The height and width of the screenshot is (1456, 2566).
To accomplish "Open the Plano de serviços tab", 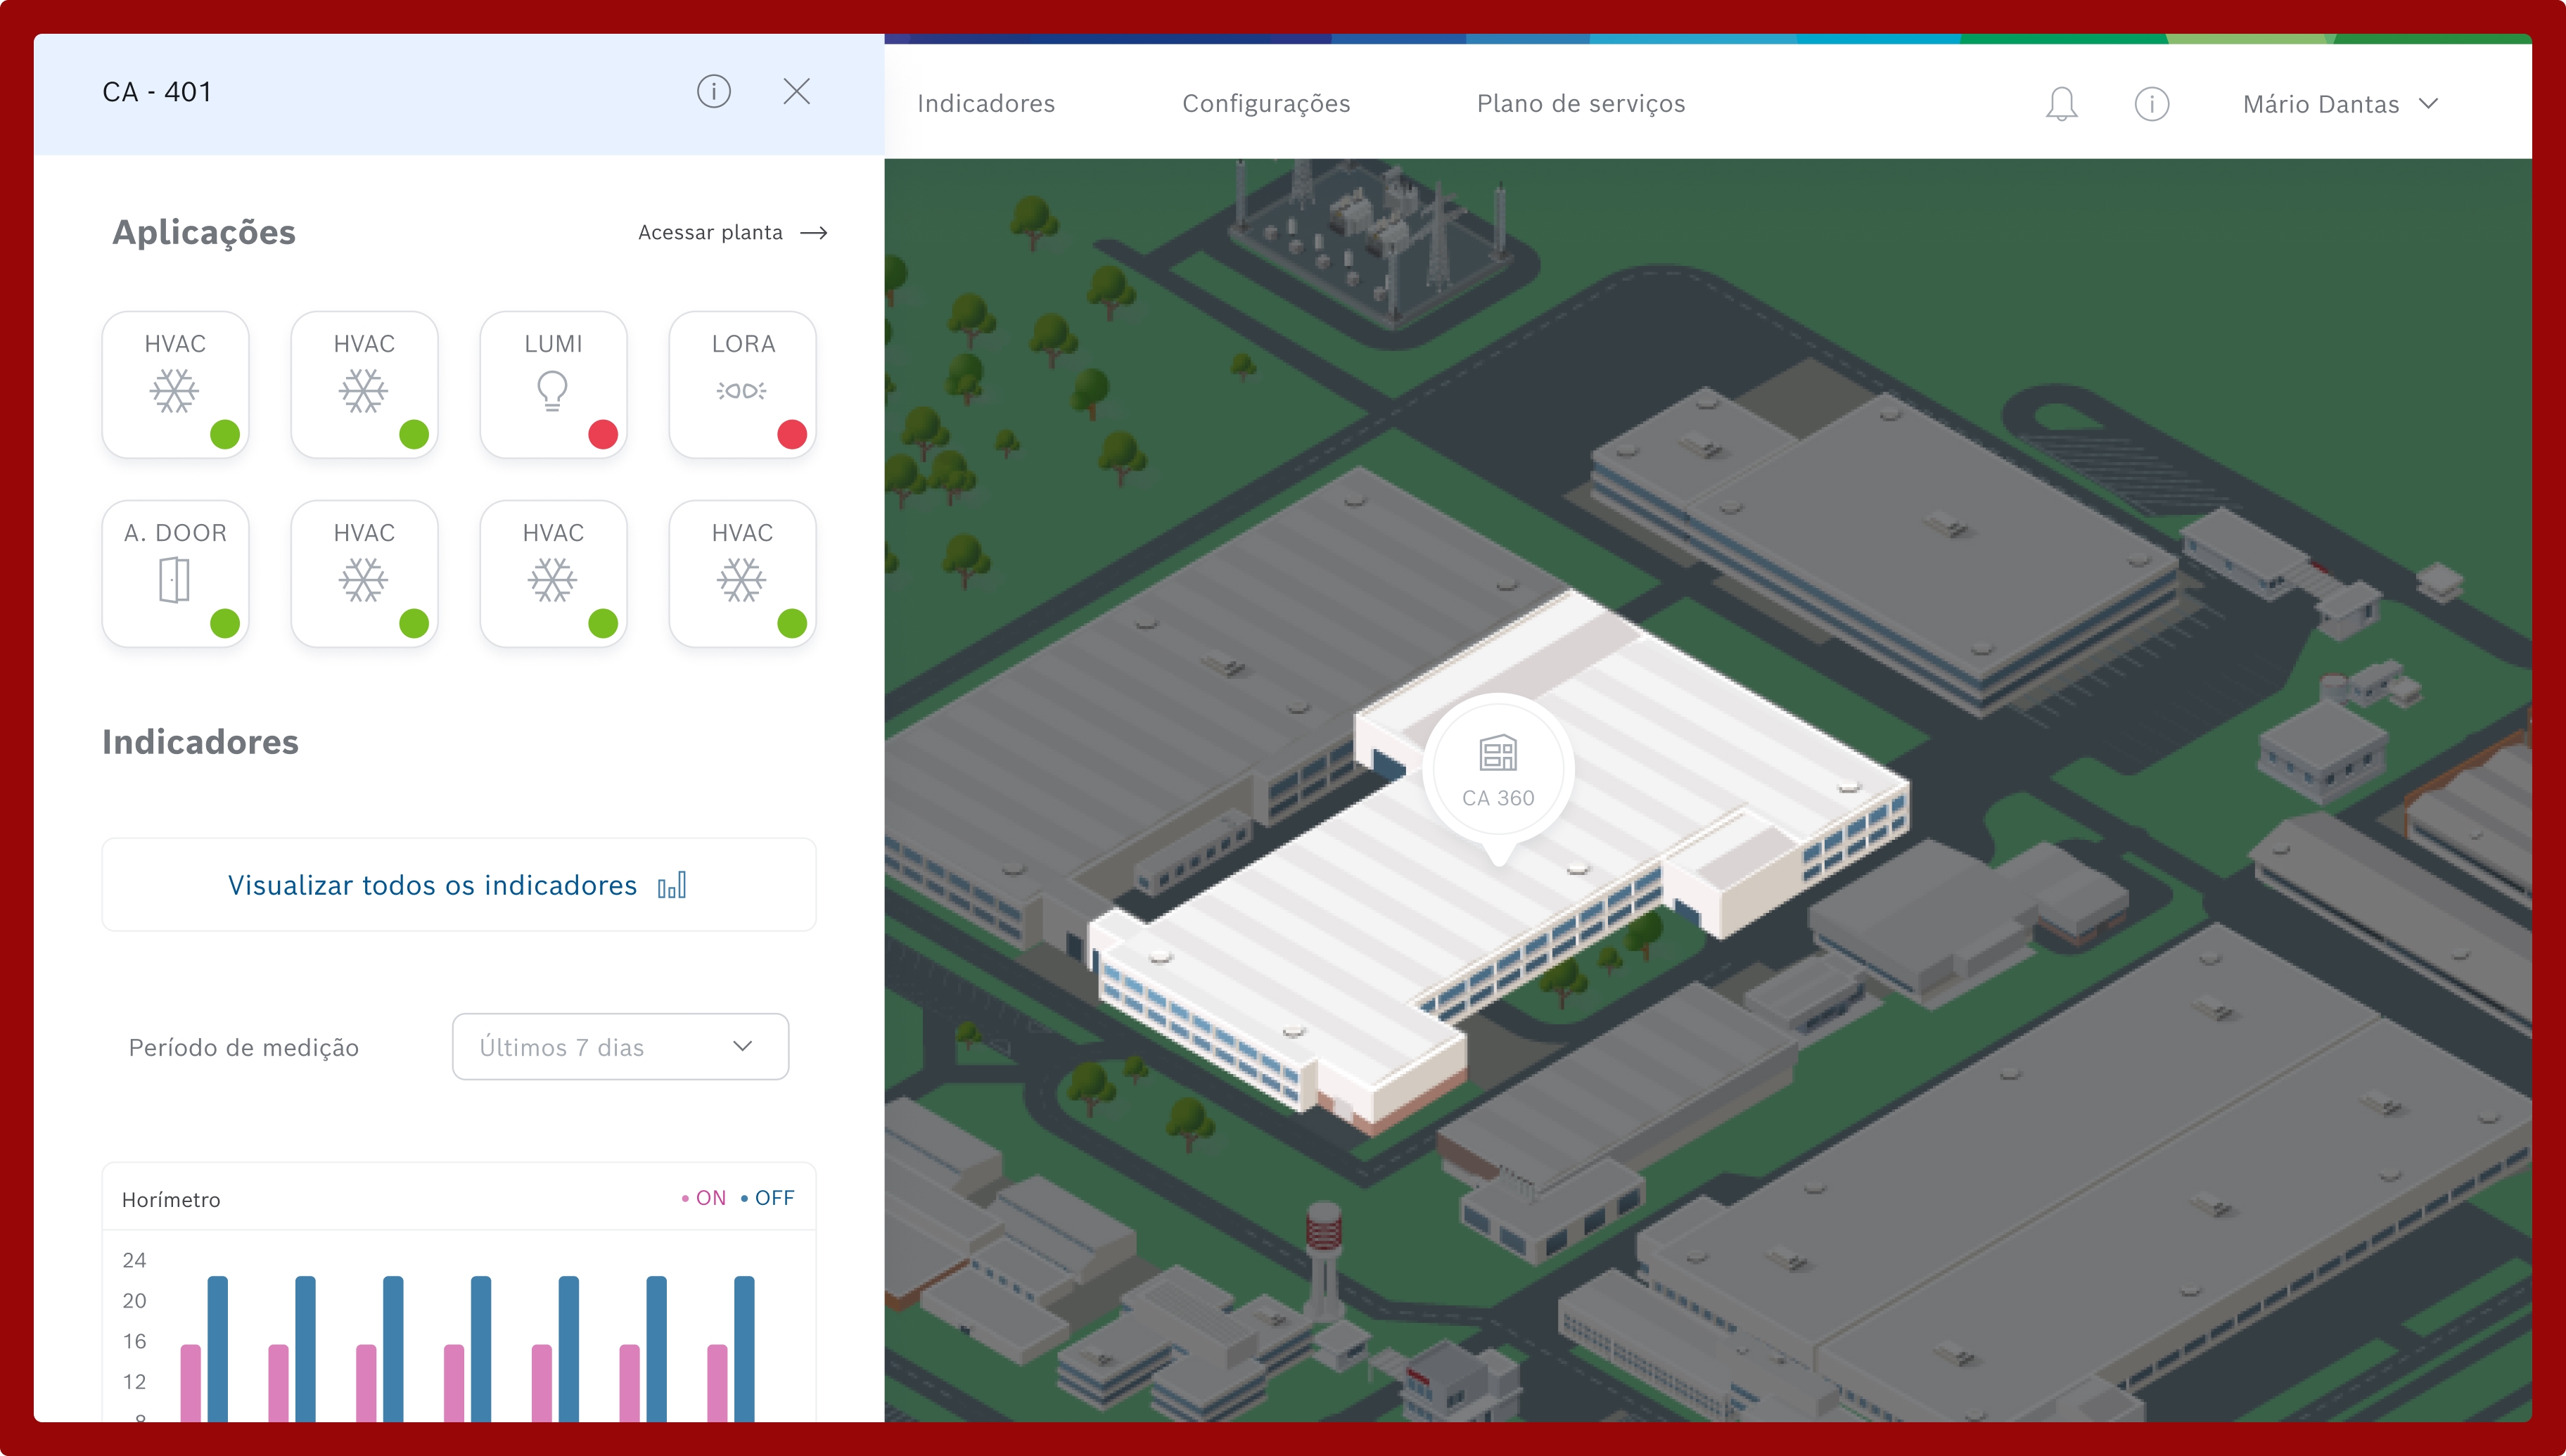I will (1581, 104).
